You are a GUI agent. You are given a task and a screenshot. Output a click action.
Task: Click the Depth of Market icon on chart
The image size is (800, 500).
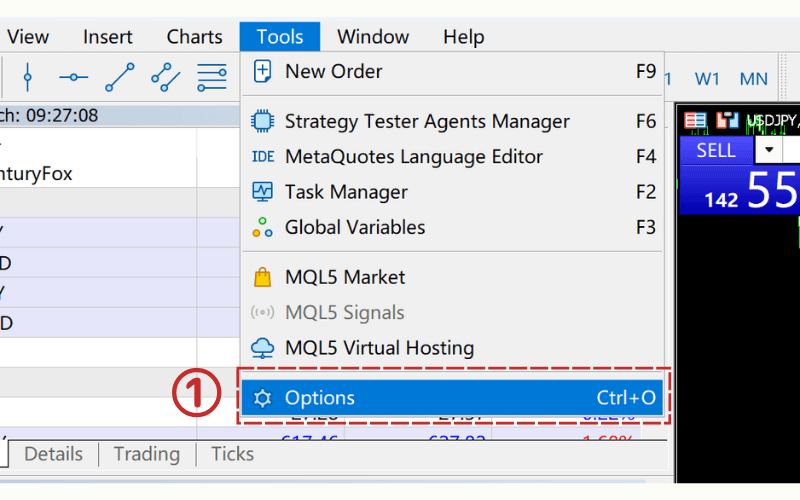pyautogui.click(x=695, y=121)
